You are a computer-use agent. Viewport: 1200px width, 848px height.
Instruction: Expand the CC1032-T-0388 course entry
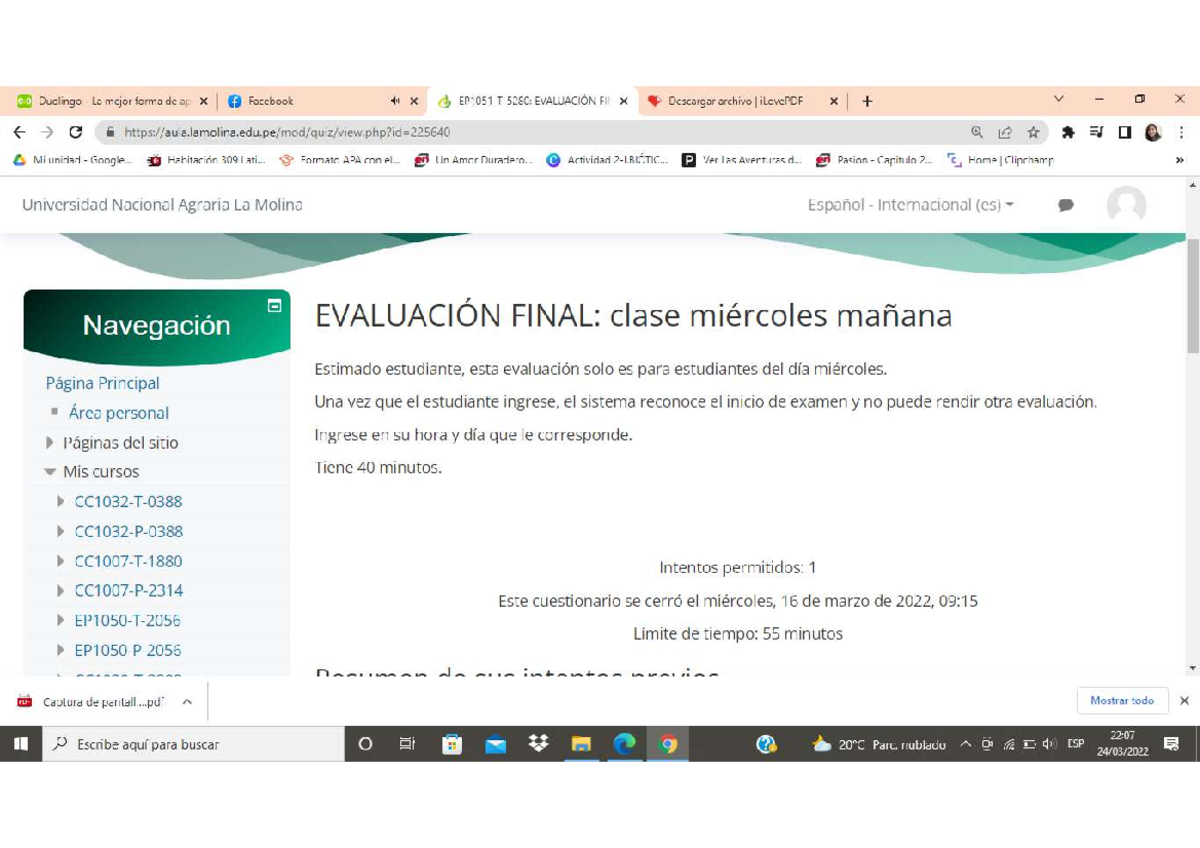60,501
